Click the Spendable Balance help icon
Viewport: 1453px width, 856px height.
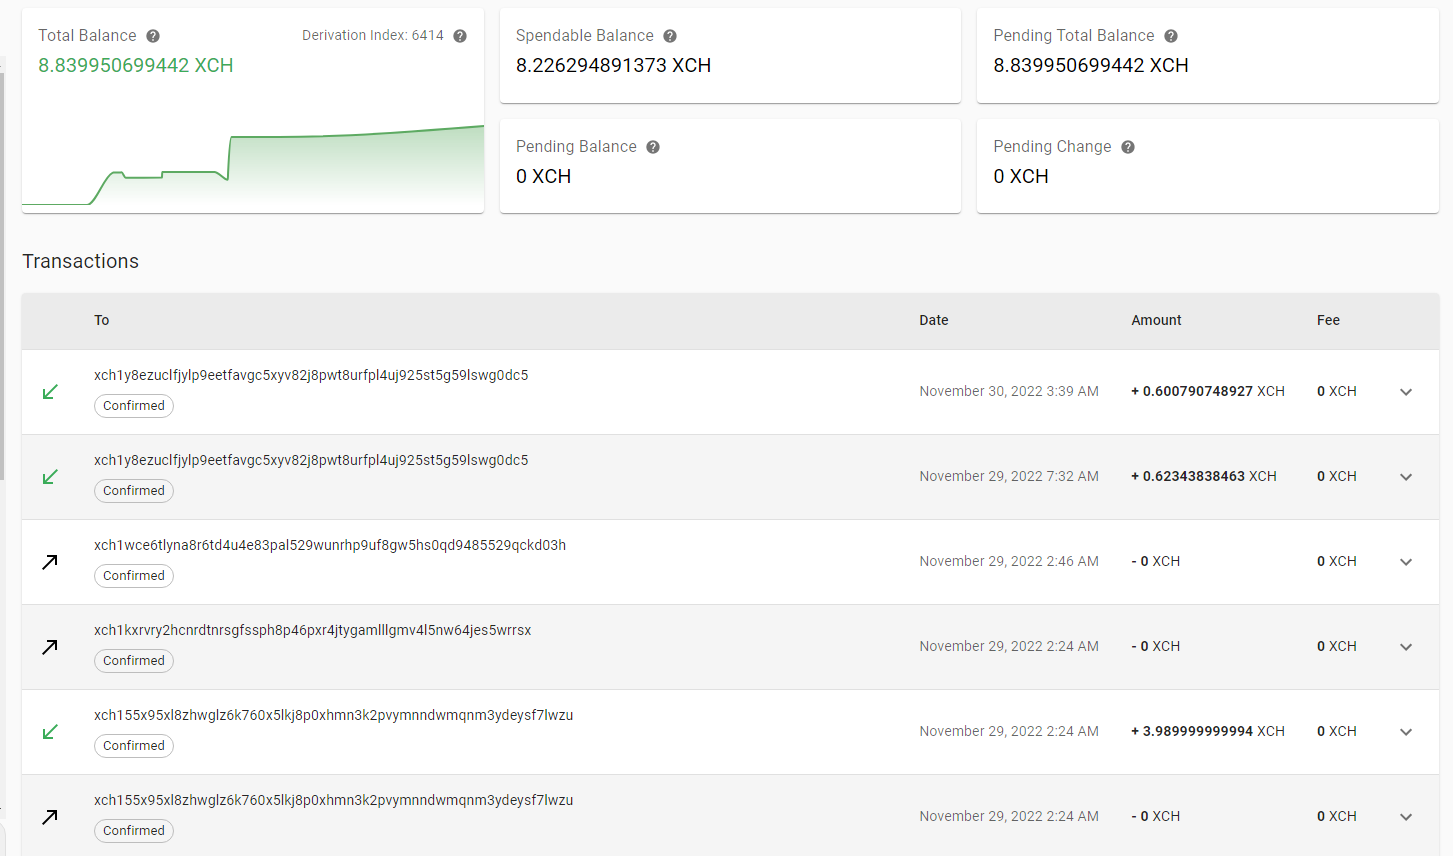click(670, 36)
